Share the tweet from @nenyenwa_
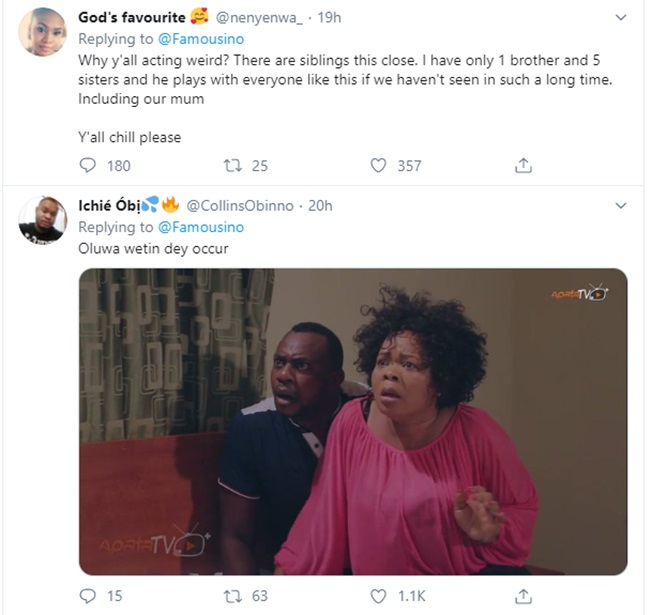 pyautogui.click(x=522, y=165)
